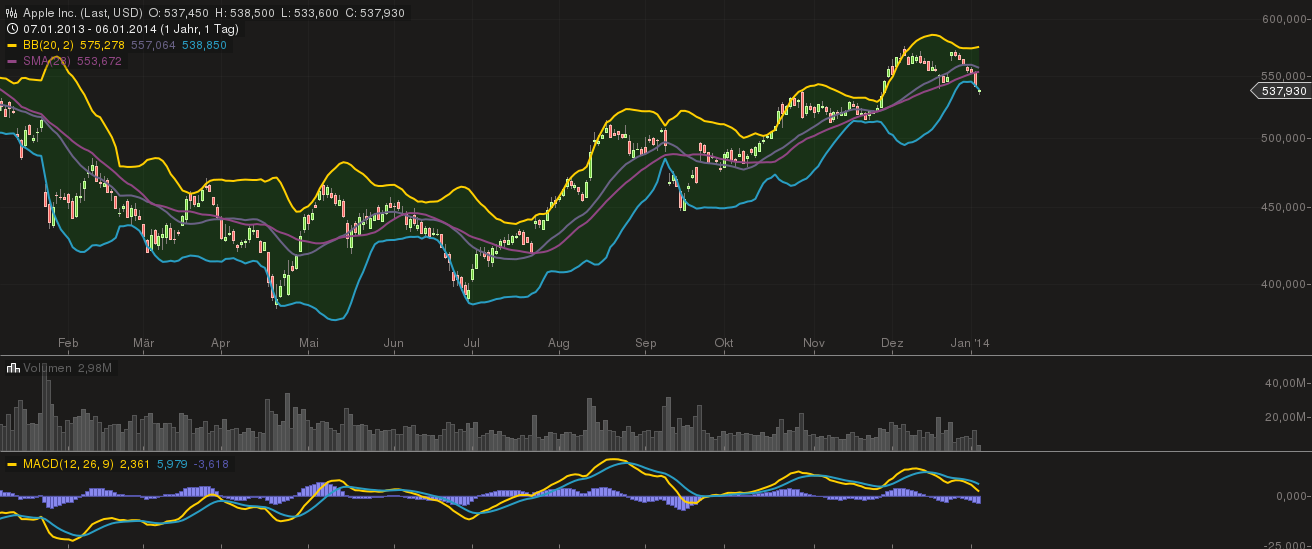Click the 450,000 price axis label

click(1285, 207)
